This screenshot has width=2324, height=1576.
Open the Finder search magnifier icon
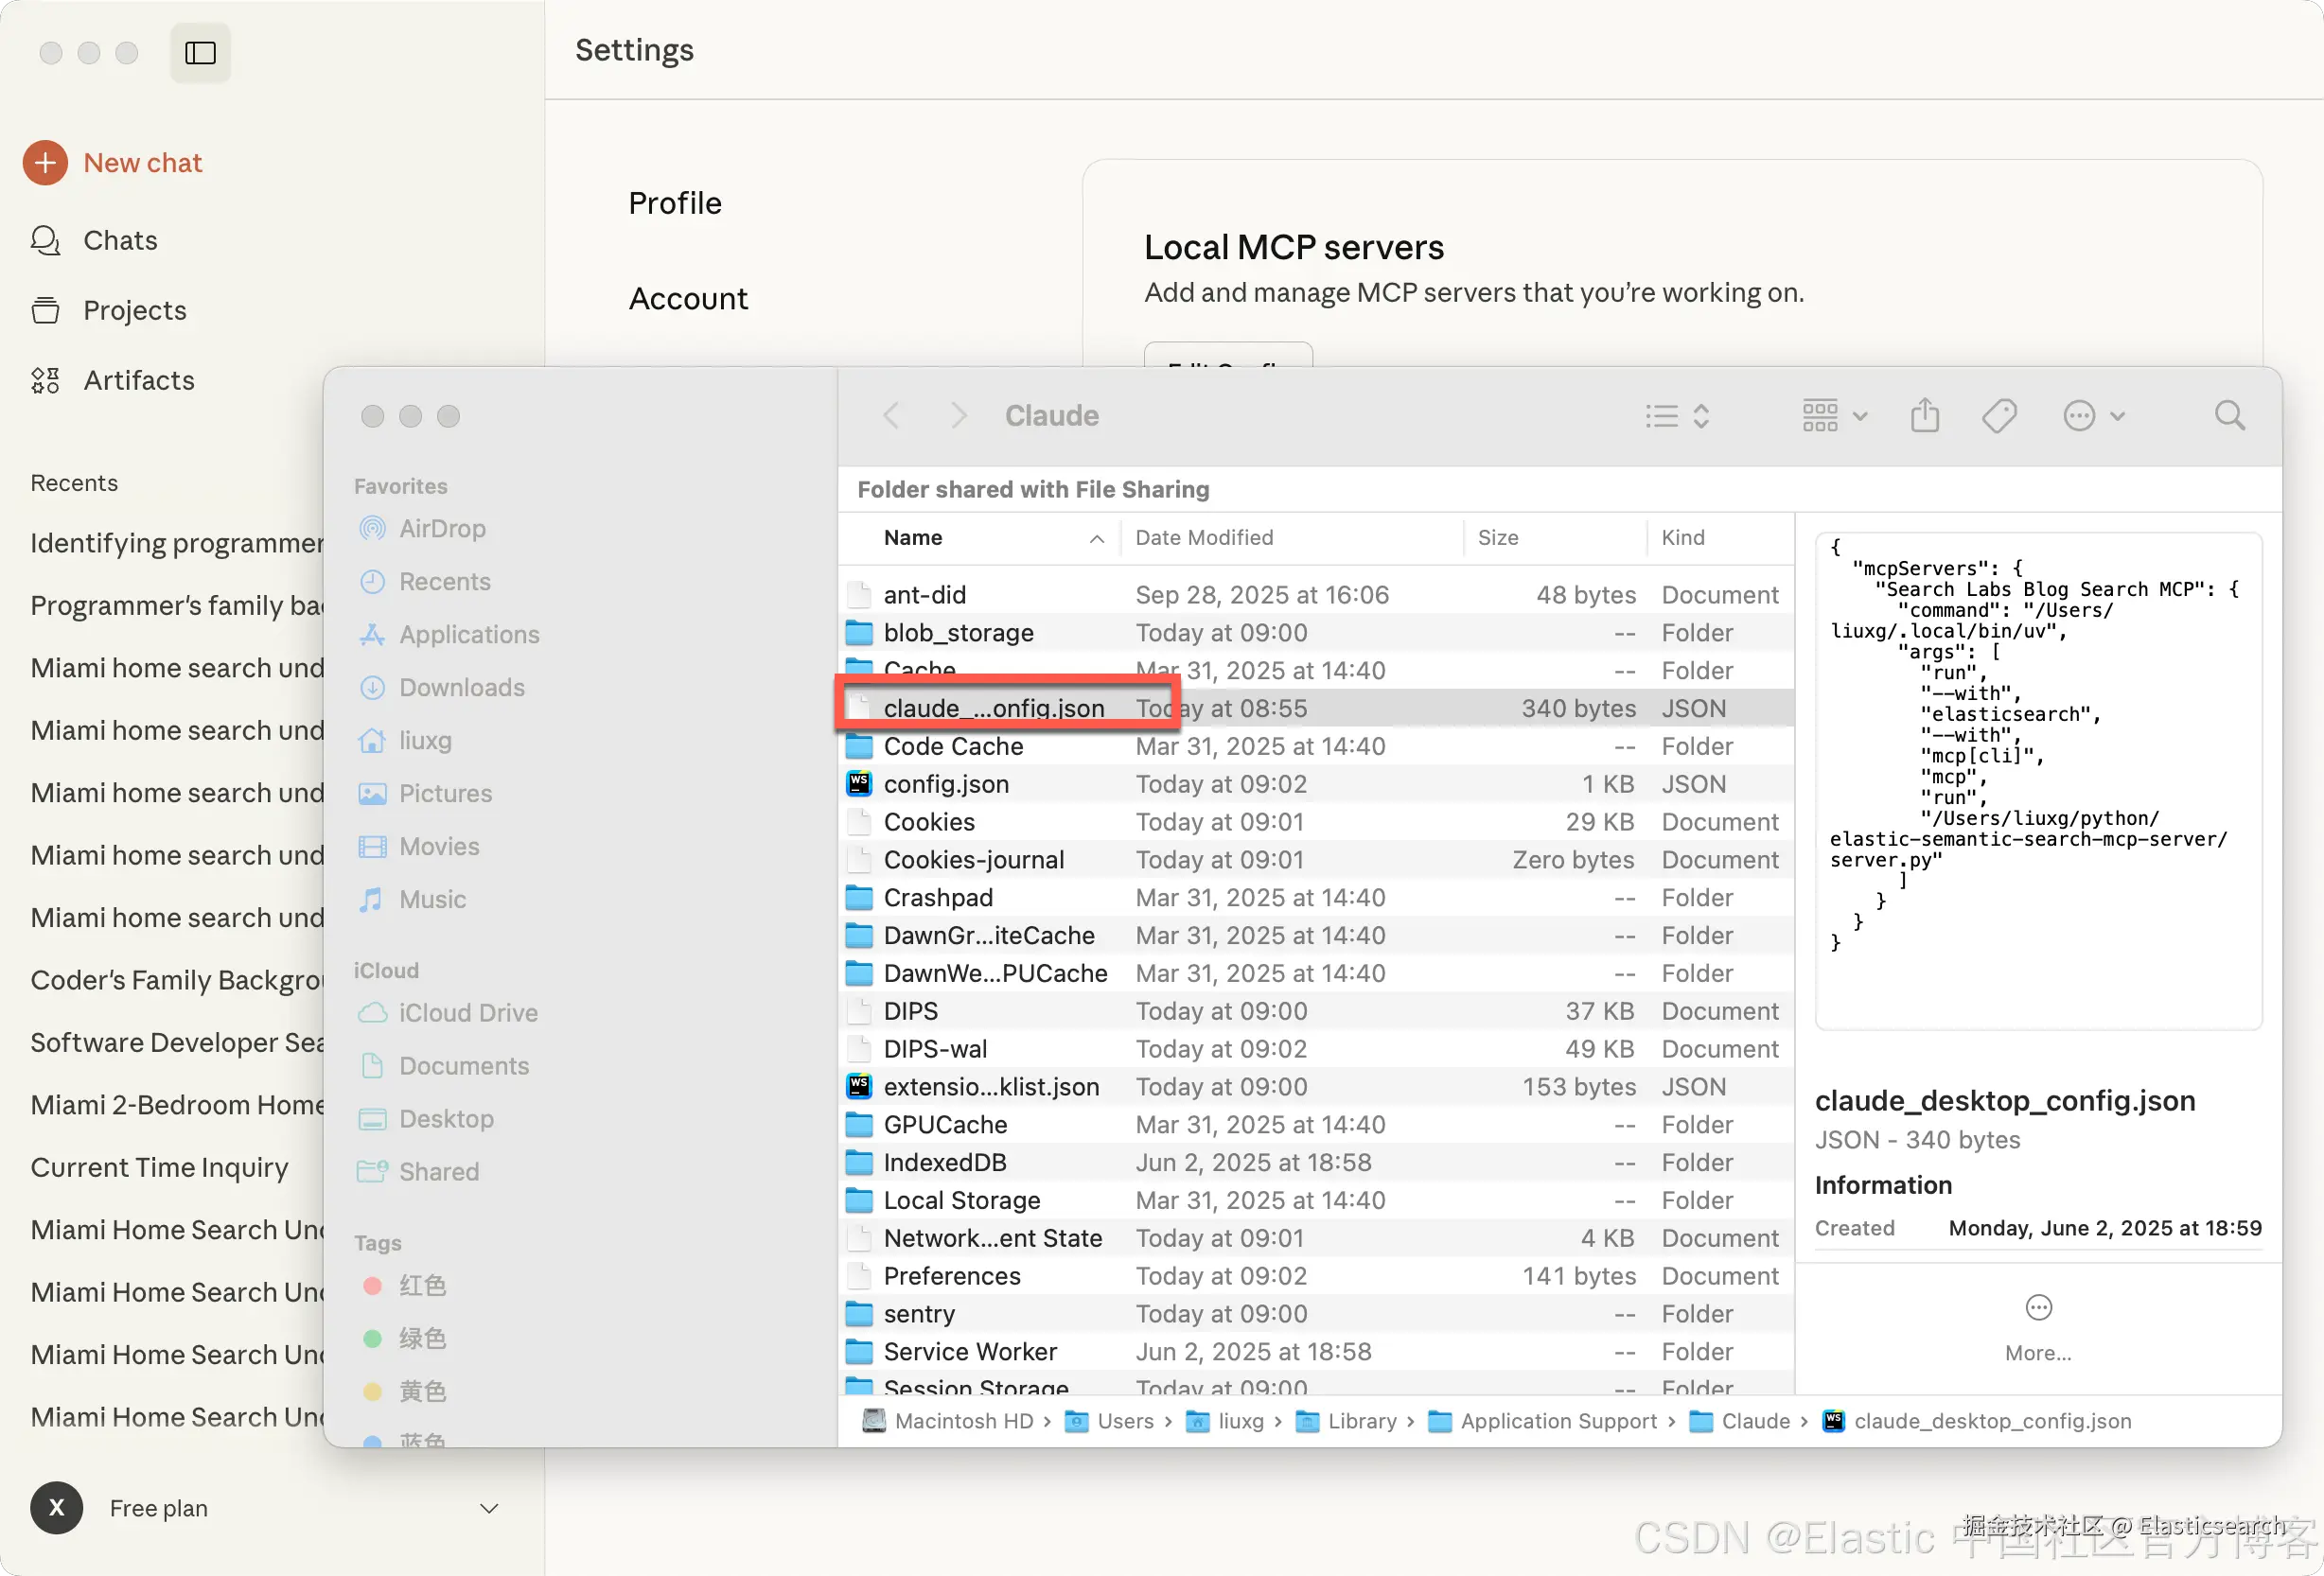tap(2229, 415)
